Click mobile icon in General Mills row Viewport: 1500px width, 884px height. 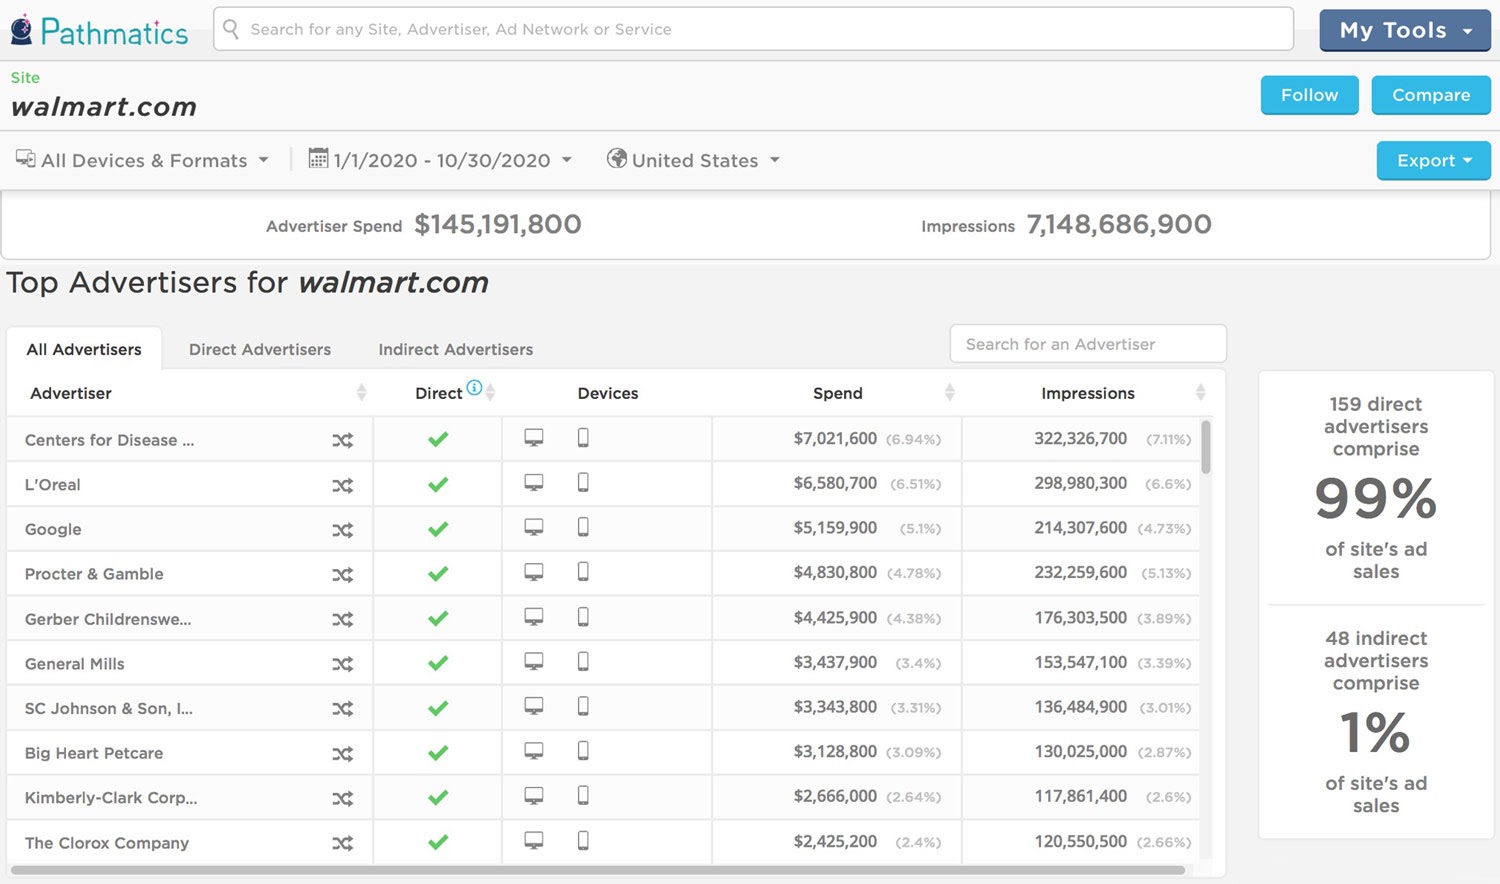point(583,661)
